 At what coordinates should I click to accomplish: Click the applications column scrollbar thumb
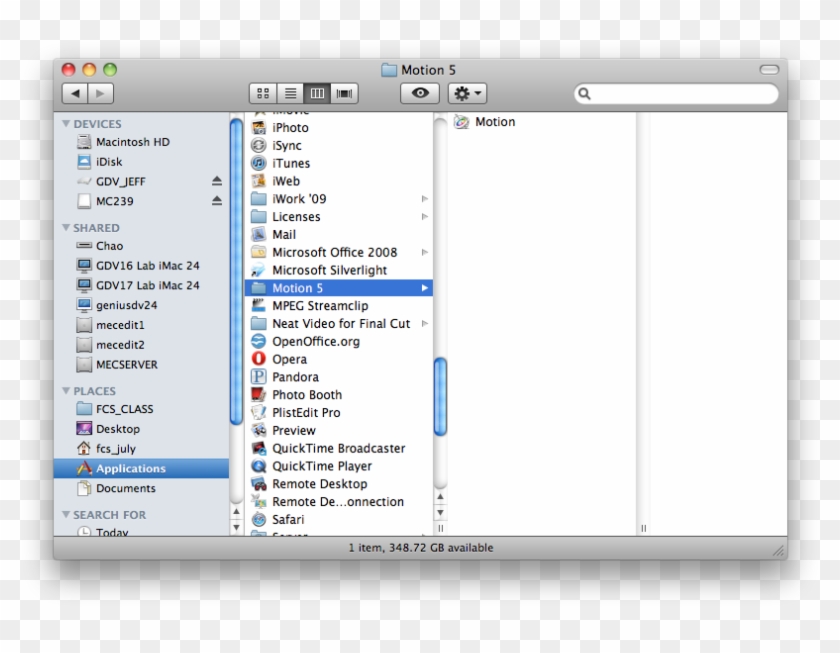coord(440,397)
